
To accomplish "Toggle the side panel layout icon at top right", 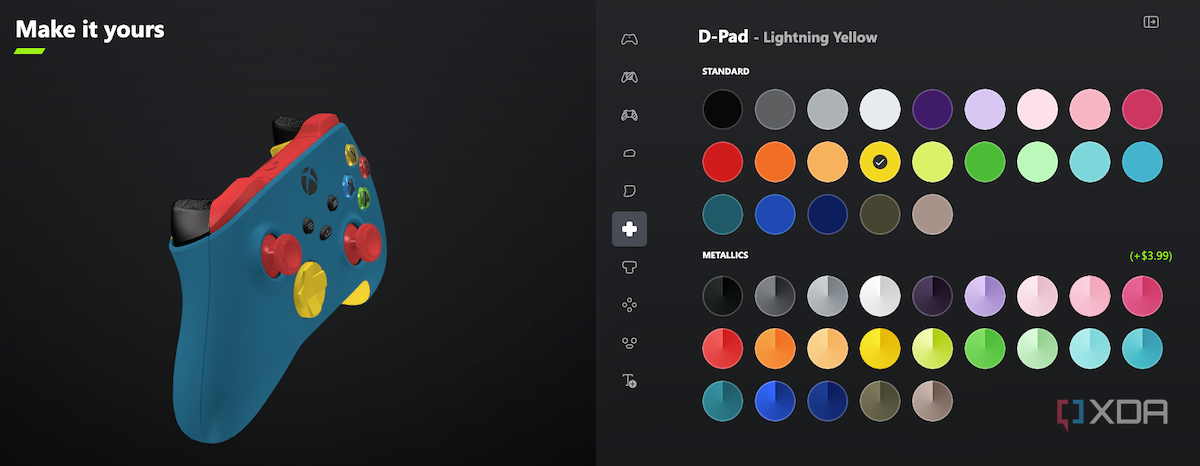I will point(1151,22).
